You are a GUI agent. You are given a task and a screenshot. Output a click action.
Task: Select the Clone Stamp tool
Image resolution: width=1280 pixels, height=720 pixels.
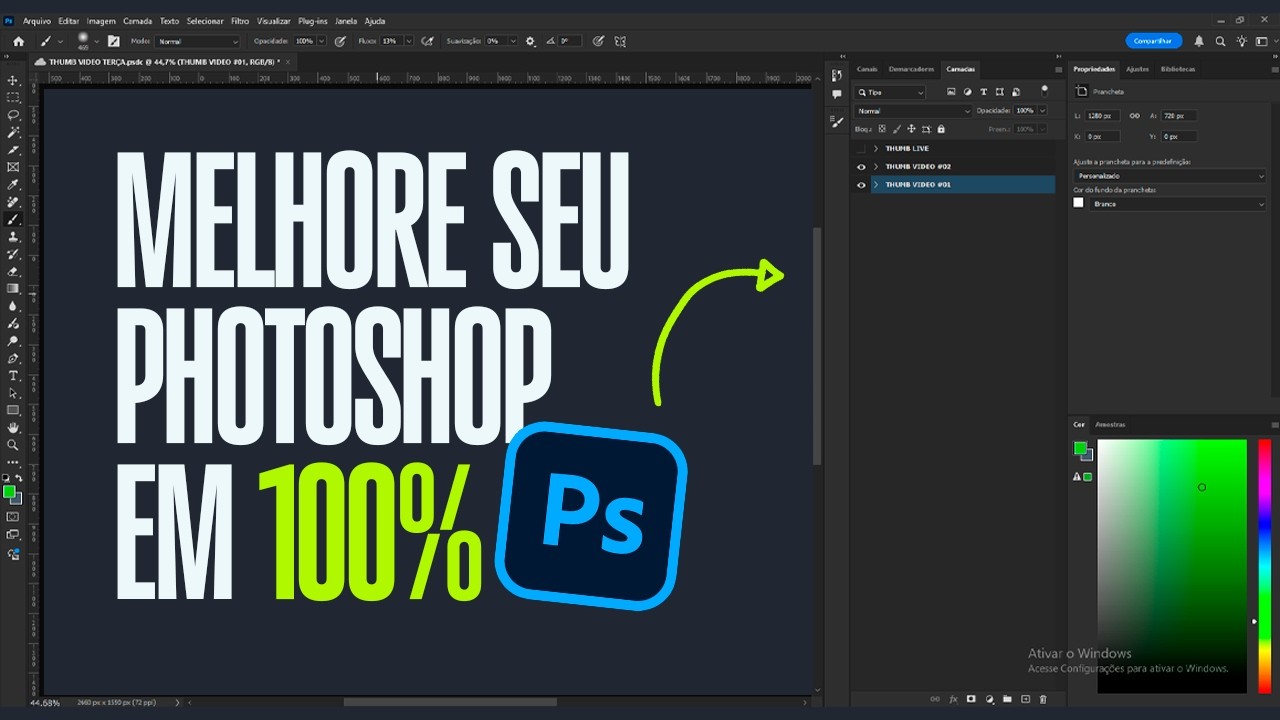click(x=13, y=237)
